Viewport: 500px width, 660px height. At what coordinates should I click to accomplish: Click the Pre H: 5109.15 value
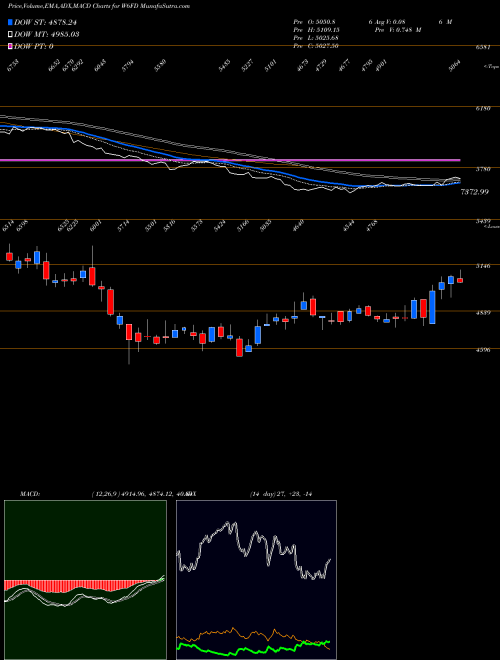[x=316, y=30]
